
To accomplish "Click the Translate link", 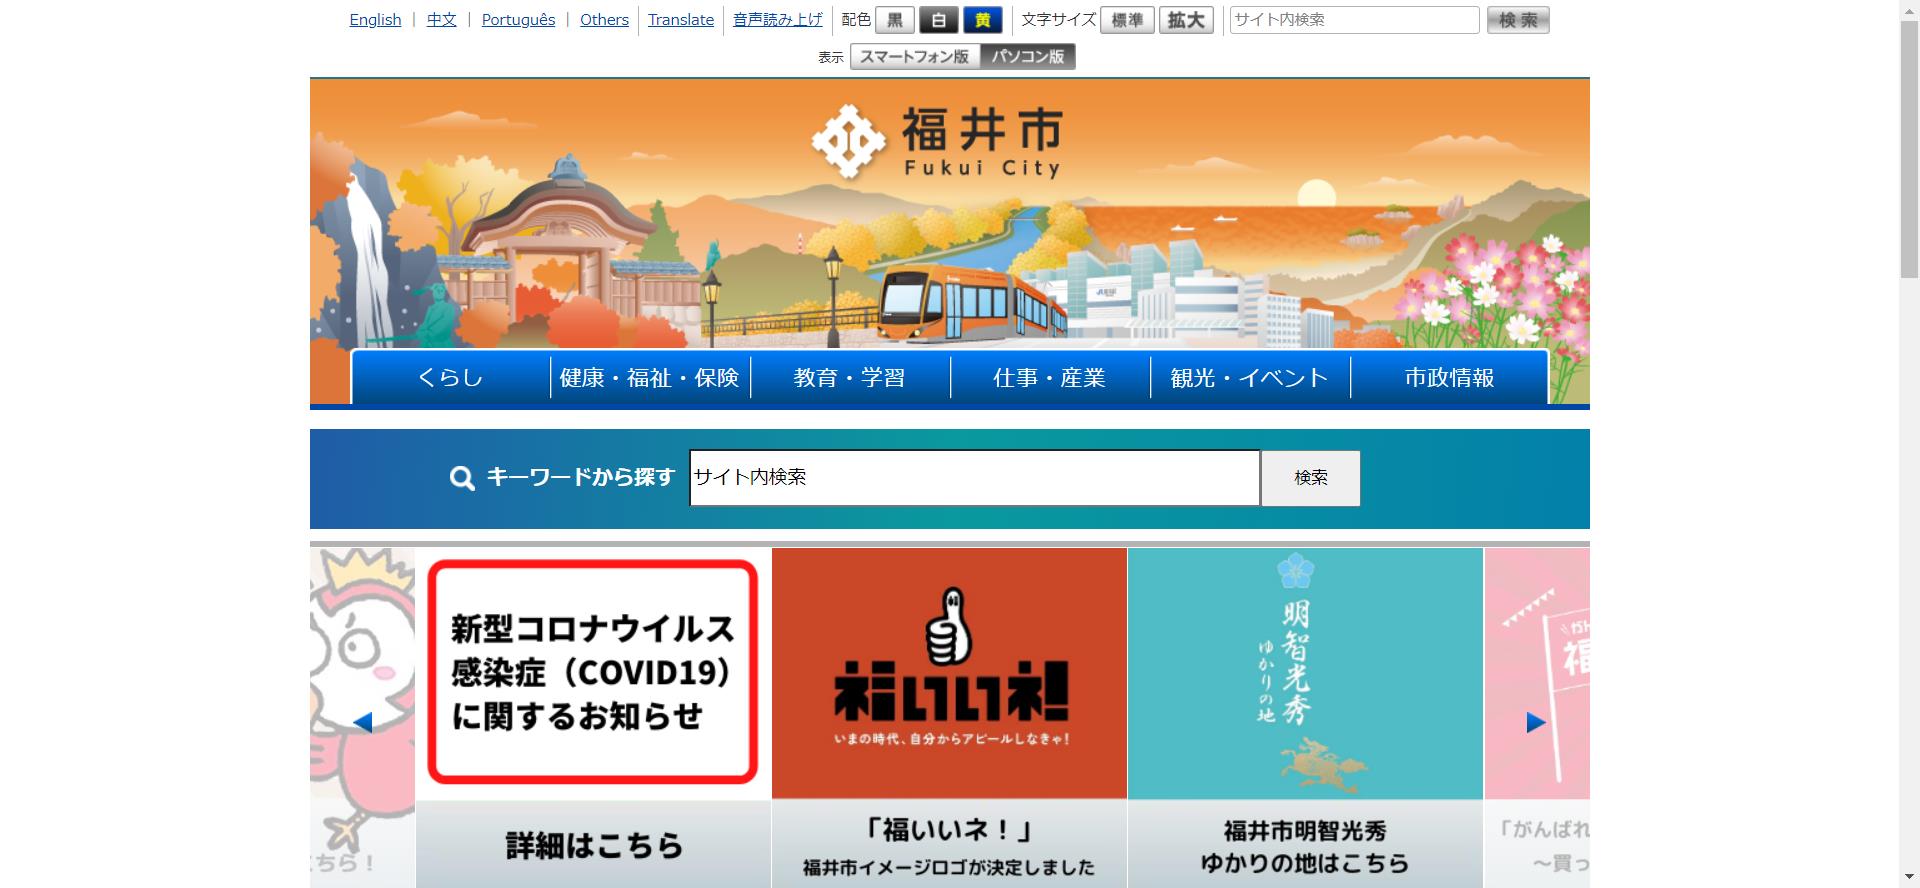I will [x=681, y=20].
